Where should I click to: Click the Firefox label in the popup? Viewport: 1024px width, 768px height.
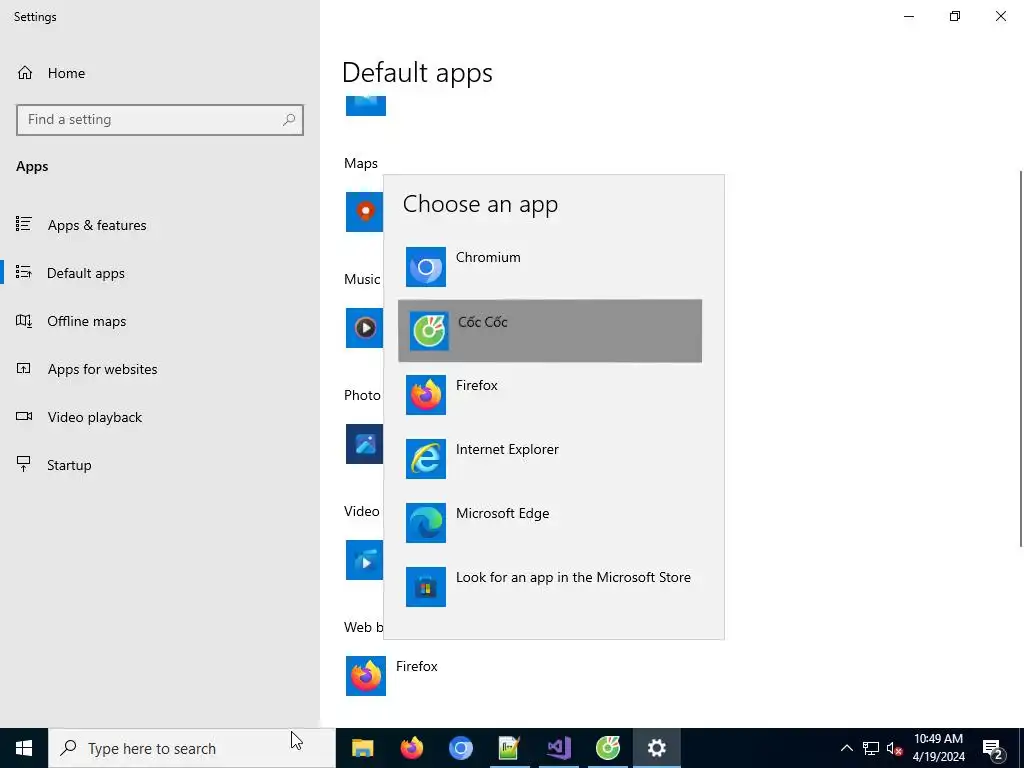477,385
